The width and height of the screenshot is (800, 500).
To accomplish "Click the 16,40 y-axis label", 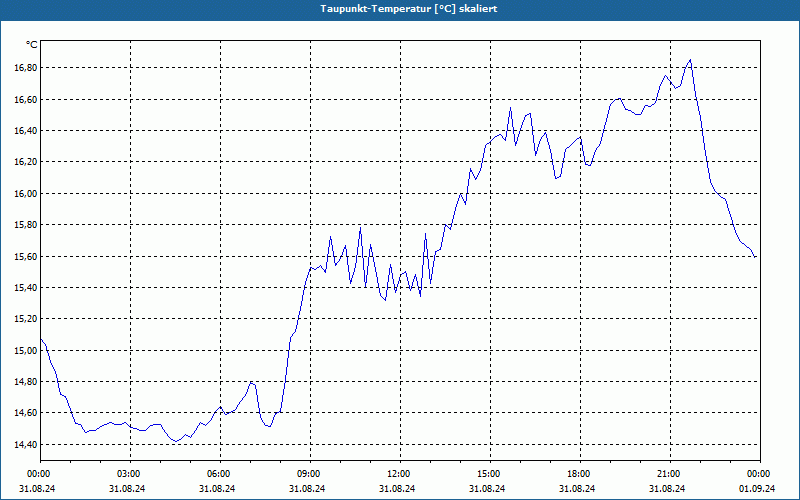I will pyautogui.click(x=26, y=131).
